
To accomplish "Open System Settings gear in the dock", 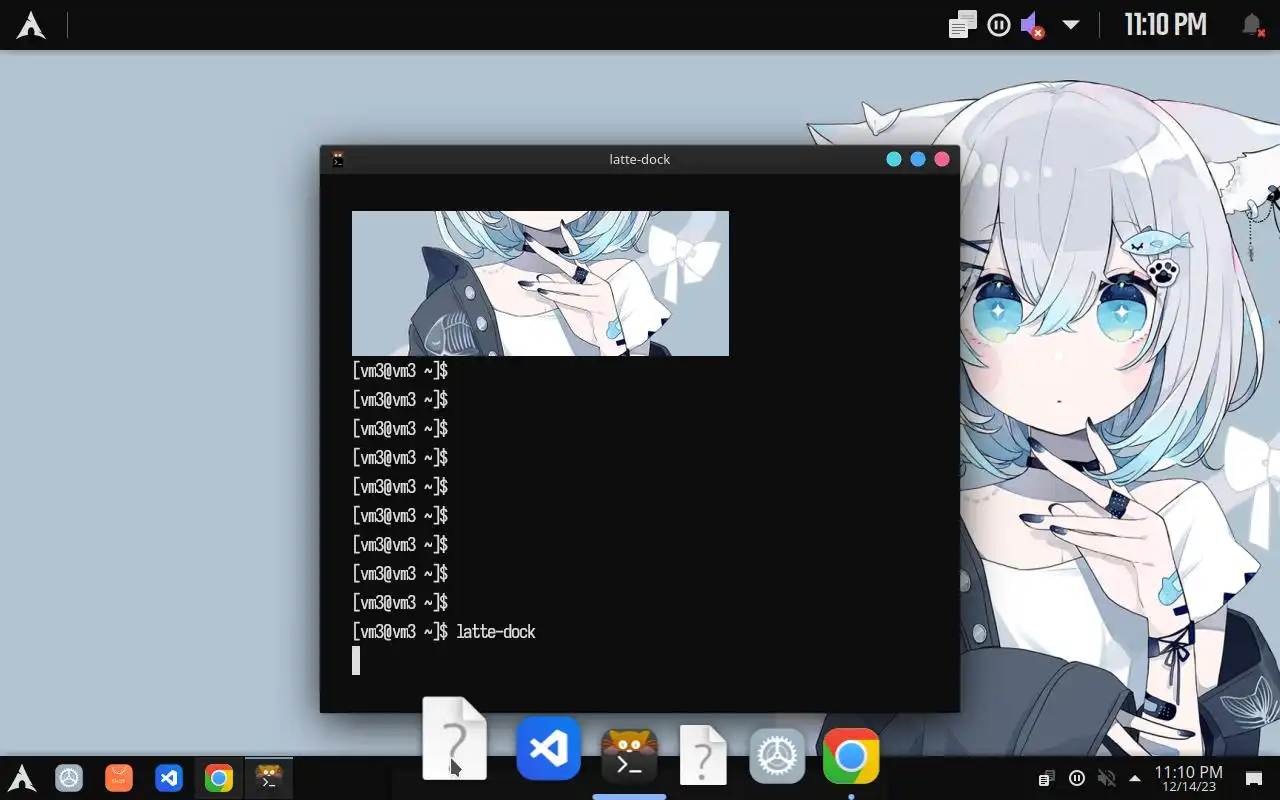I will click(777, 756).
